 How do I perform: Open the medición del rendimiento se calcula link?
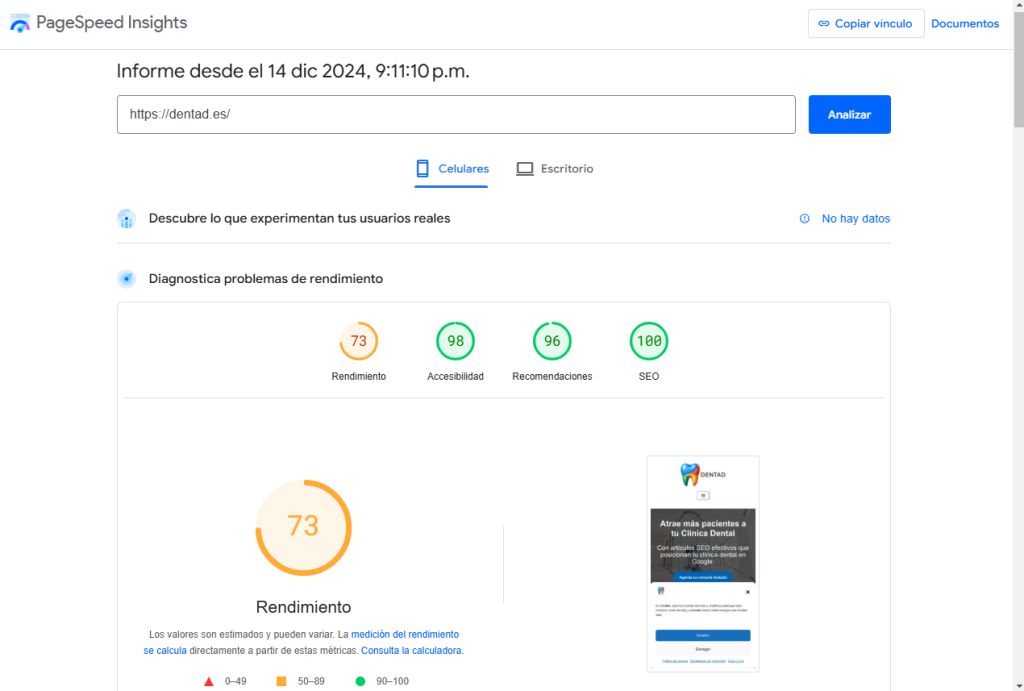click(404, 634)
